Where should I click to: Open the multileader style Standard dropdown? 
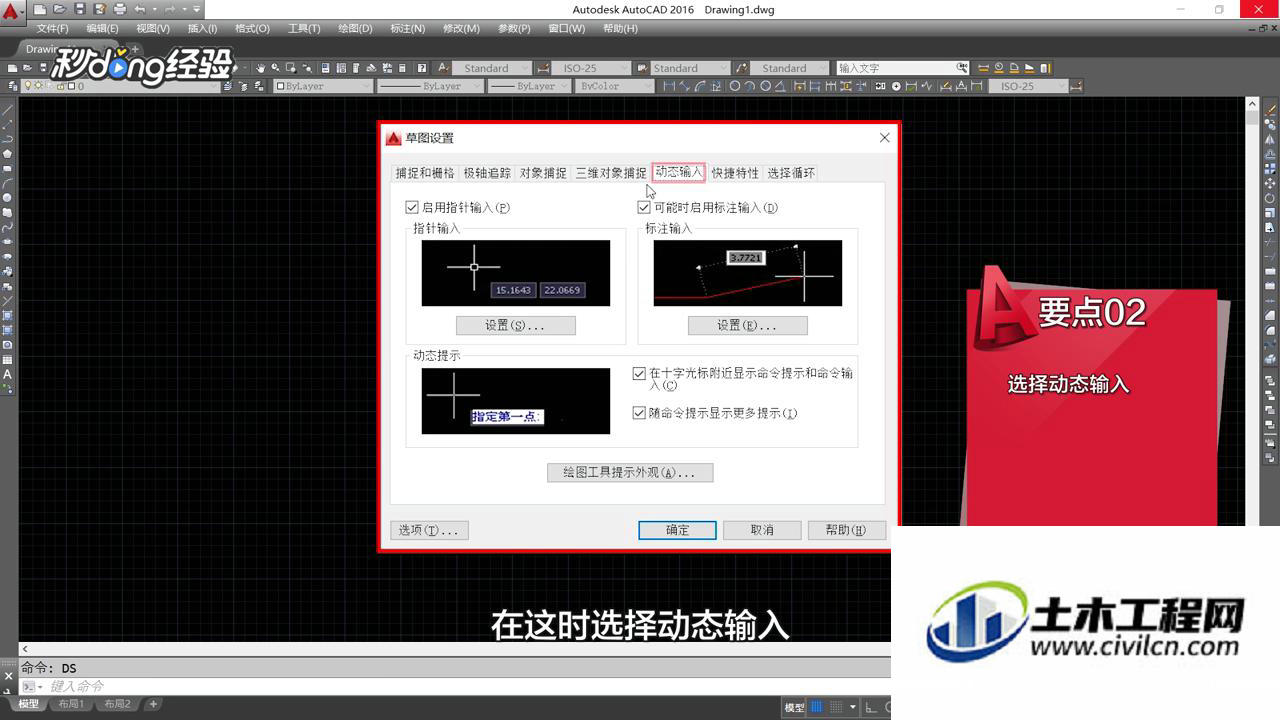[789, 68]
